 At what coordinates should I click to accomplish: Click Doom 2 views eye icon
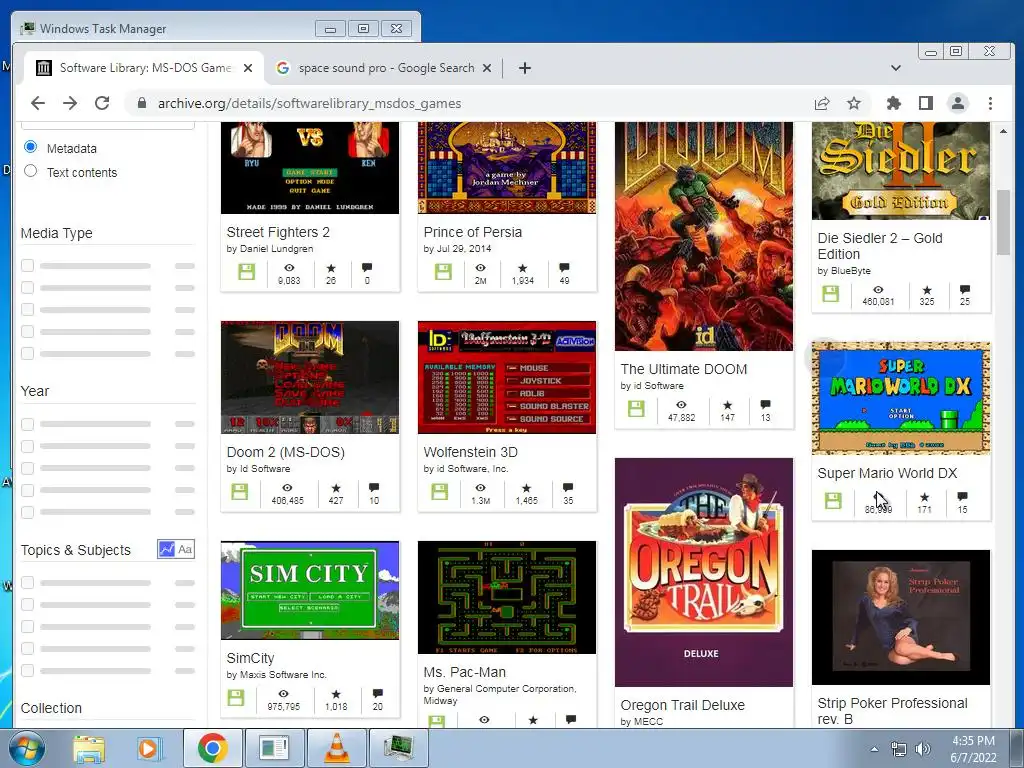(x=287, y=487)
